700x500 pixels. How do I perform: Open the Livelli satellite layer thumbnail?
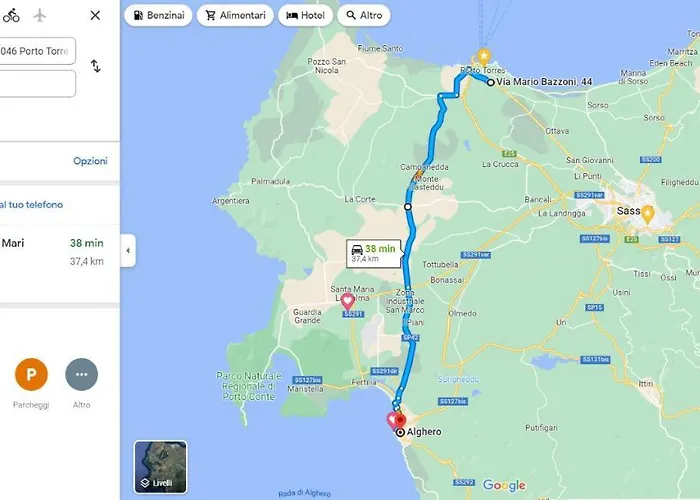pyautogui.click(x=160, y=467)
